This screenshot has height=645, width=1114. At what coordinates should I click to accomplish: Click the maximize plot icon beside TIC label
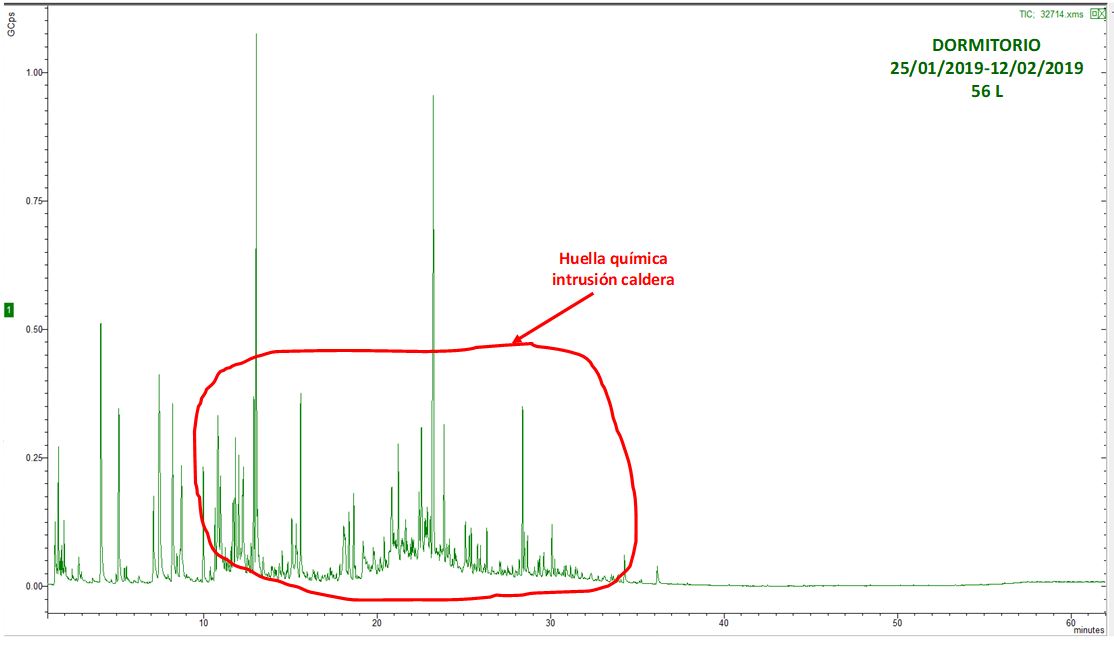[x=1095, y=14]
